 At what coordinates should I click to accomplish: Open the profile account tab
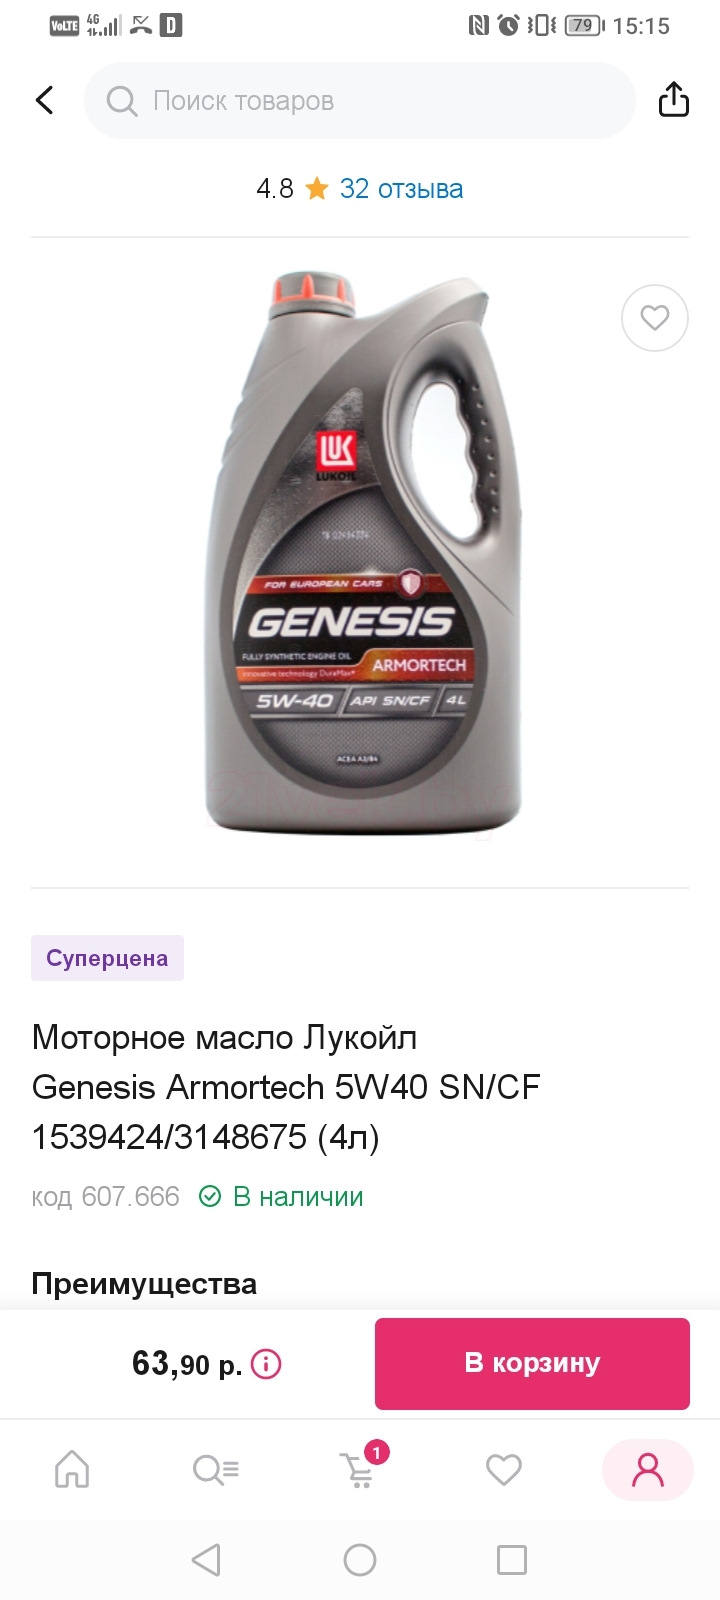pyautogui.click(x=648, y=1470)
